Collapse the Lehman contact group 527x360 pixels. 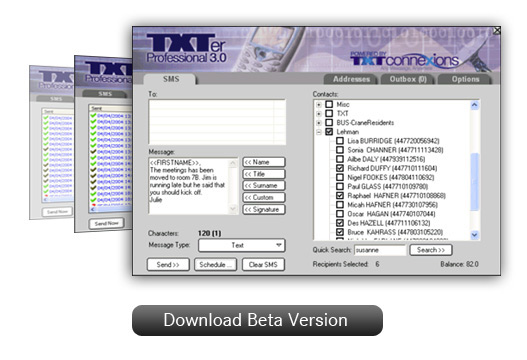coord(319,132)
